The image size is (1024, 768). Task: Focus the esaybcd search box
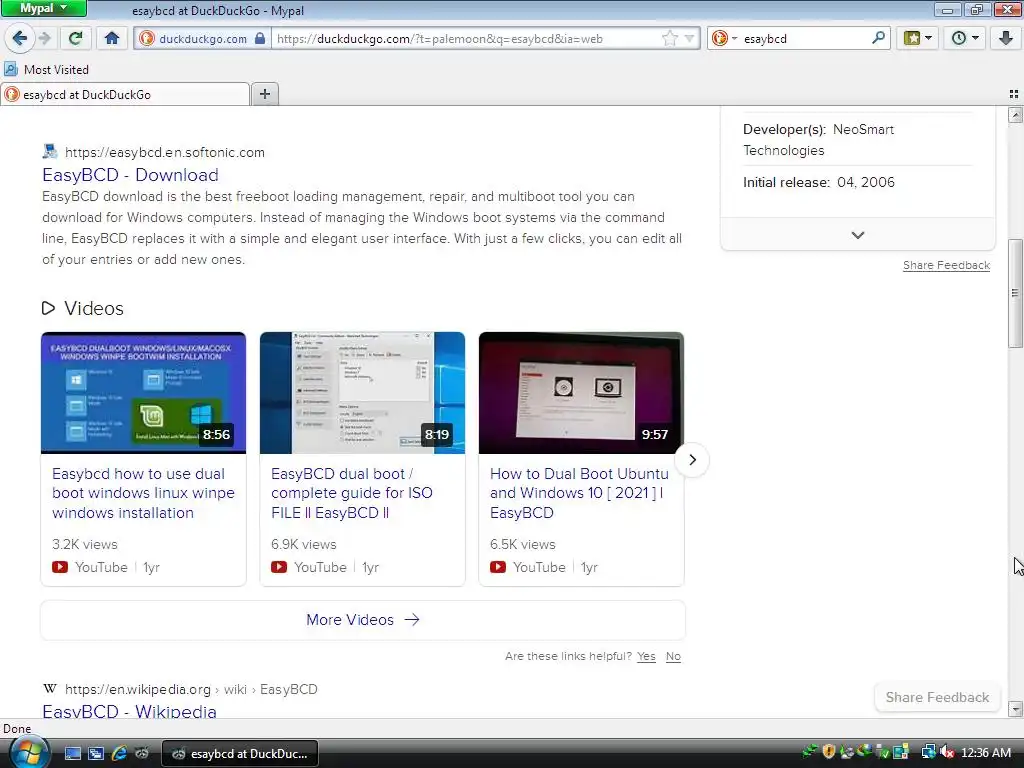pos(805,39)
